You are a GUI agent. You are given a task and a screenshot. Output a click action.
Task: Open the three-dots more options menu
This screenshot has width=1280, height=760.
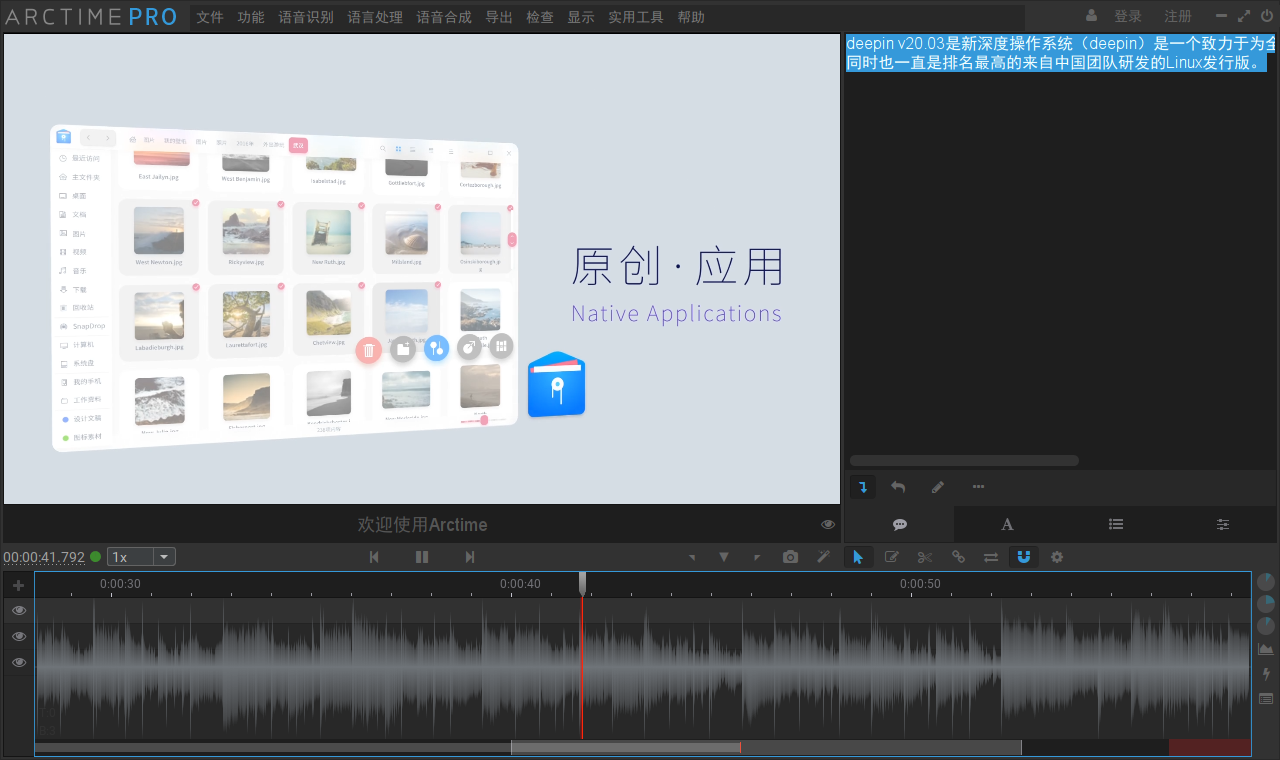(x=978, y=487)
